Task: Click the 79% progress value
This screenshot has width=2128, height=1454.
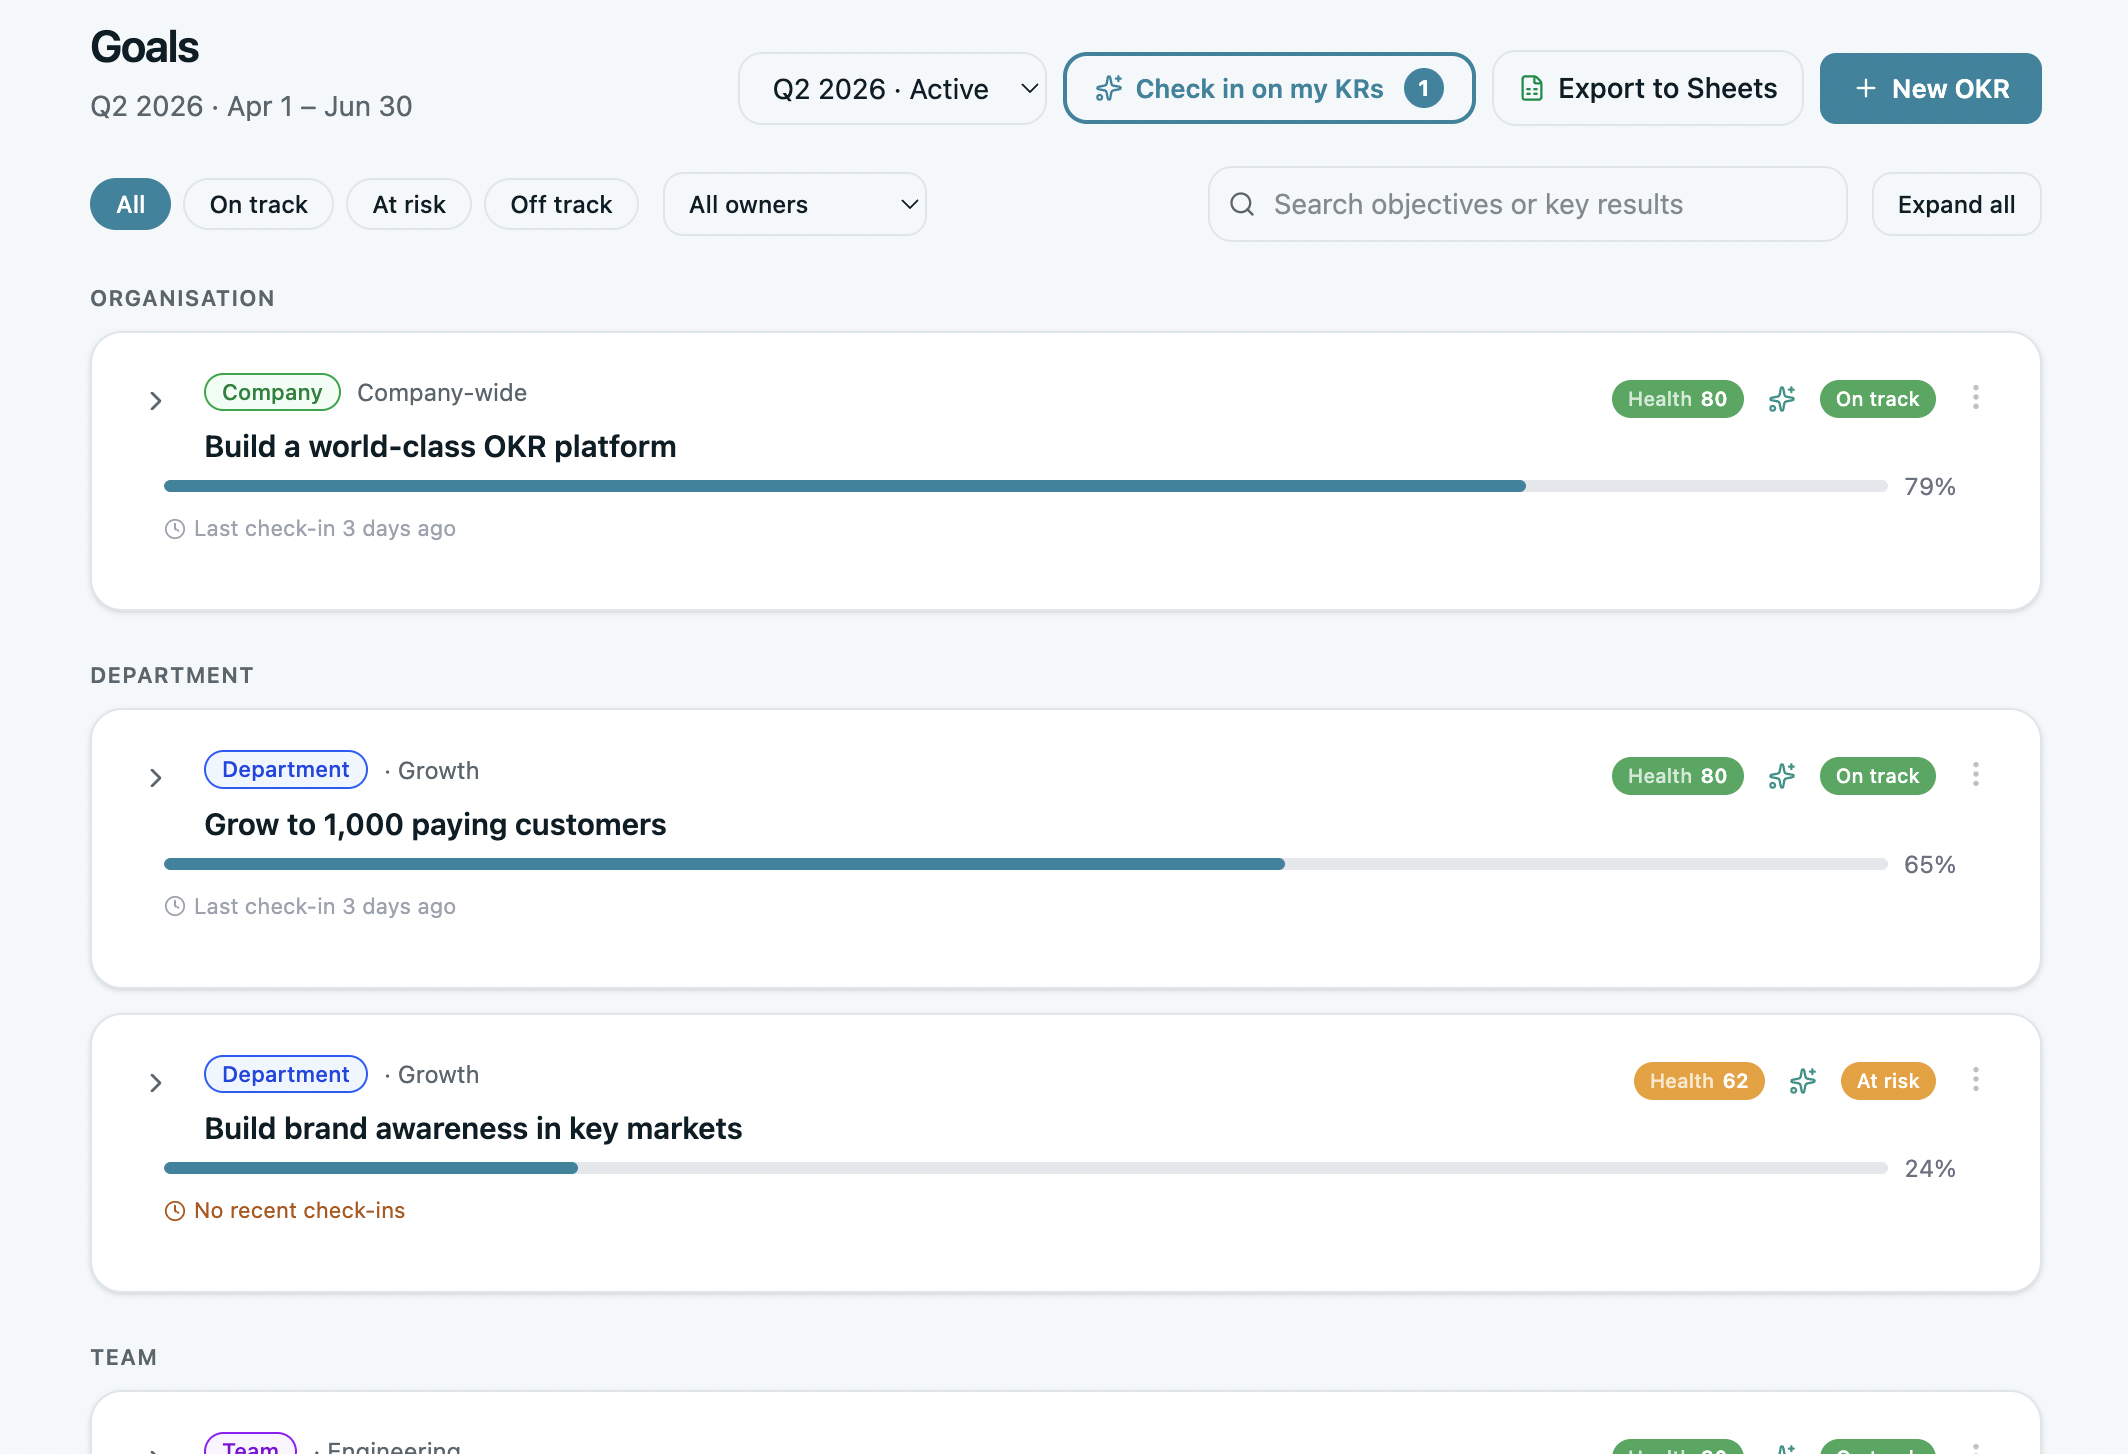Action: [1929, 487]
